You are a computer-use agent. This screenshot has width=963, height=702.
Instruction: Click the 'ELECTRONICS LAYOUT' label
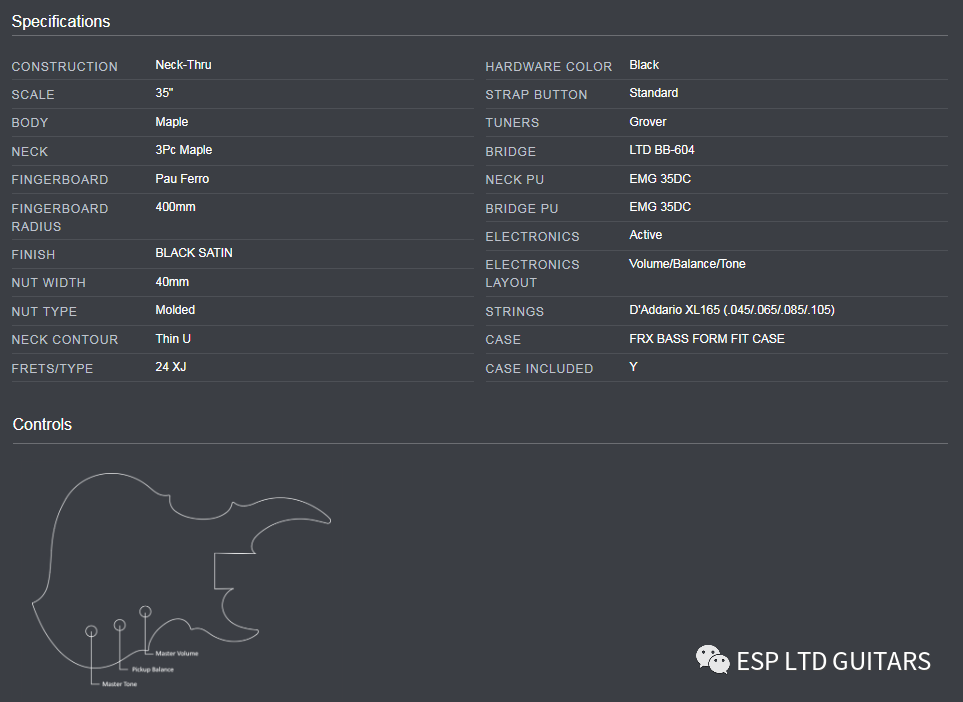coord(532,273)
